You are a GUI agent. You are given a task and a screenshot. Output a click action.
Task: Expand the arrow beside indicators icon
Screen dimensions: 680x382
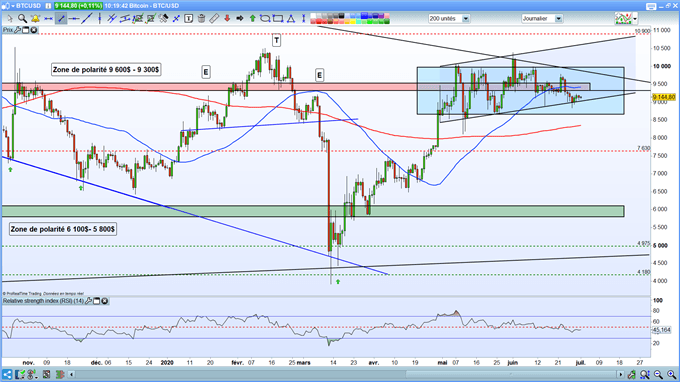[x=635, y=19]
